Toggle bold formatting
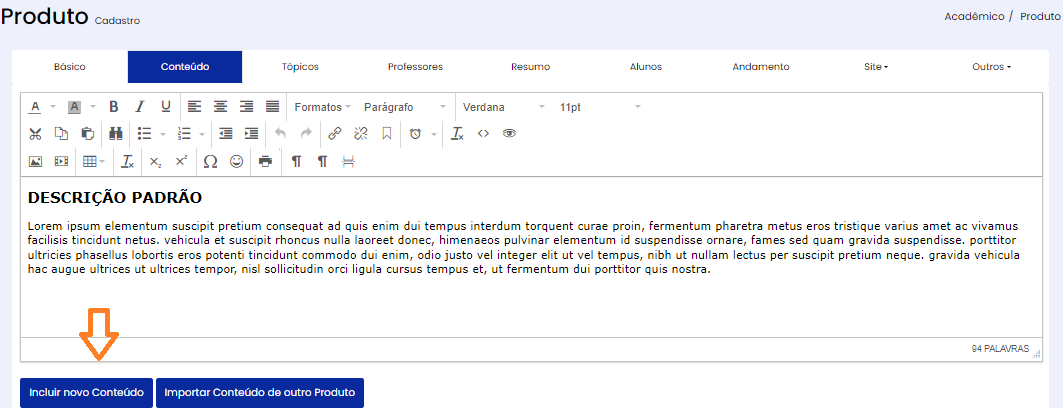Viewport: 1063px width, 408px height. [114, 106]
